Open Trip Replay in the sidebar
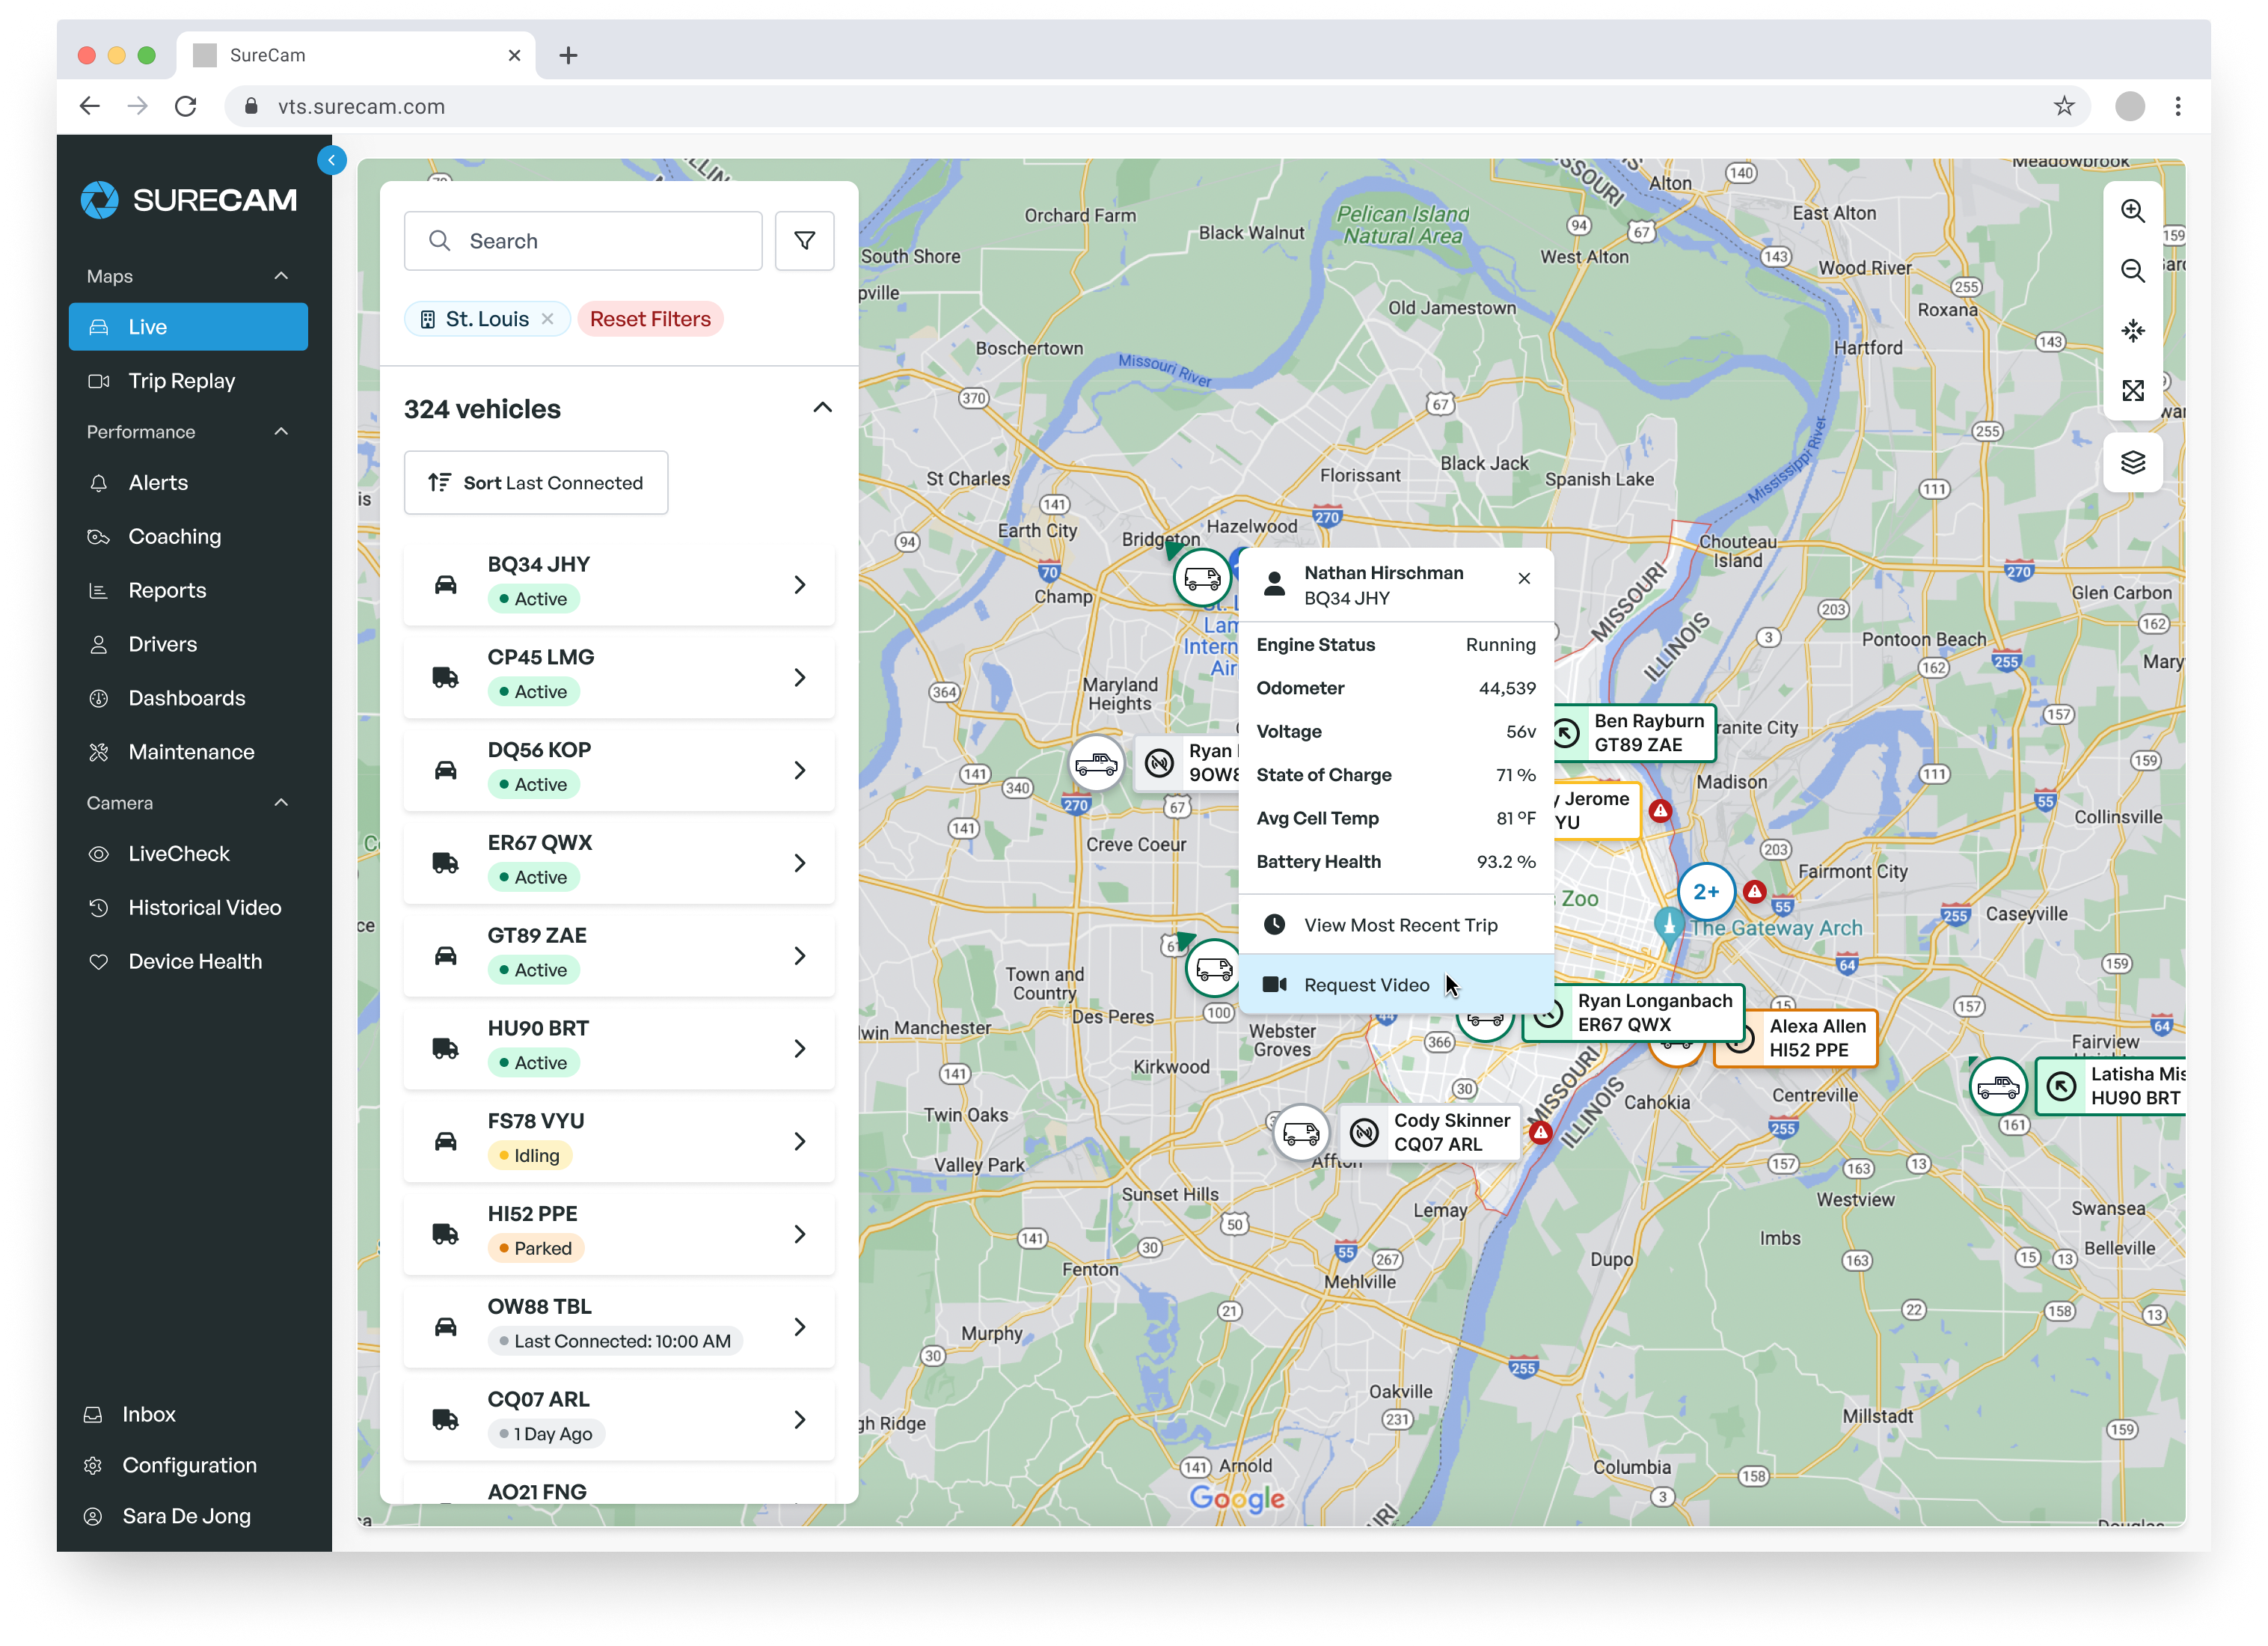The height and width of the screenshot is (1646, 2268). tap(182, 381)
